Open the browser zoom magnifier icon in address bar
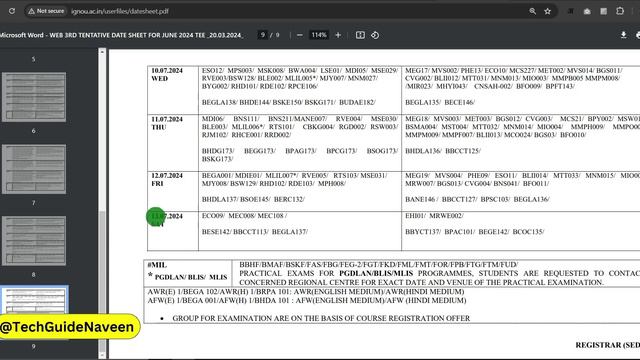Image resolution: width=640 pixels, height=360 pixels. [532, 11]
